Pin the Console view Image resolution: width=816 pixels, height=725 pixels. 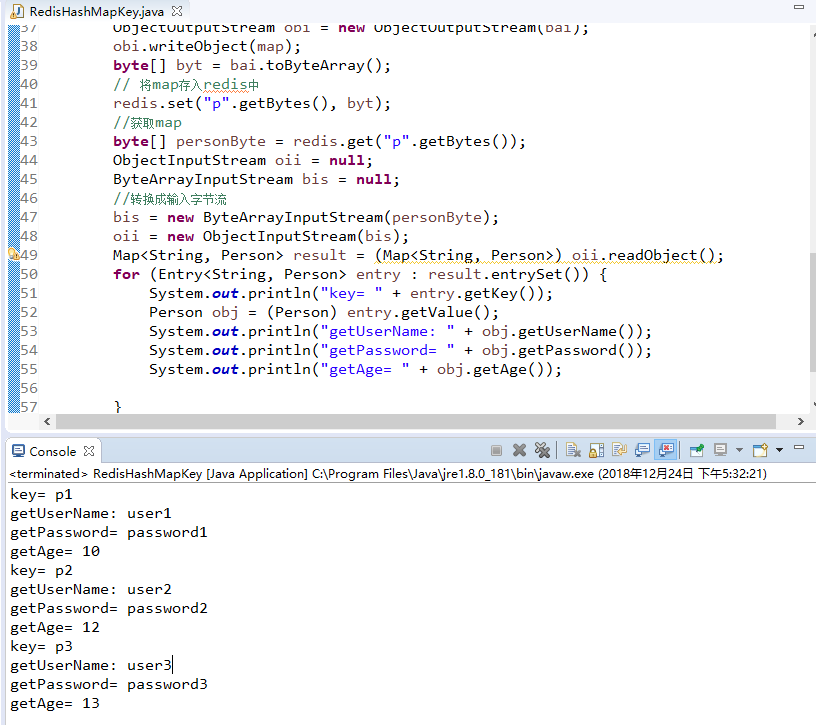(696, 450)
